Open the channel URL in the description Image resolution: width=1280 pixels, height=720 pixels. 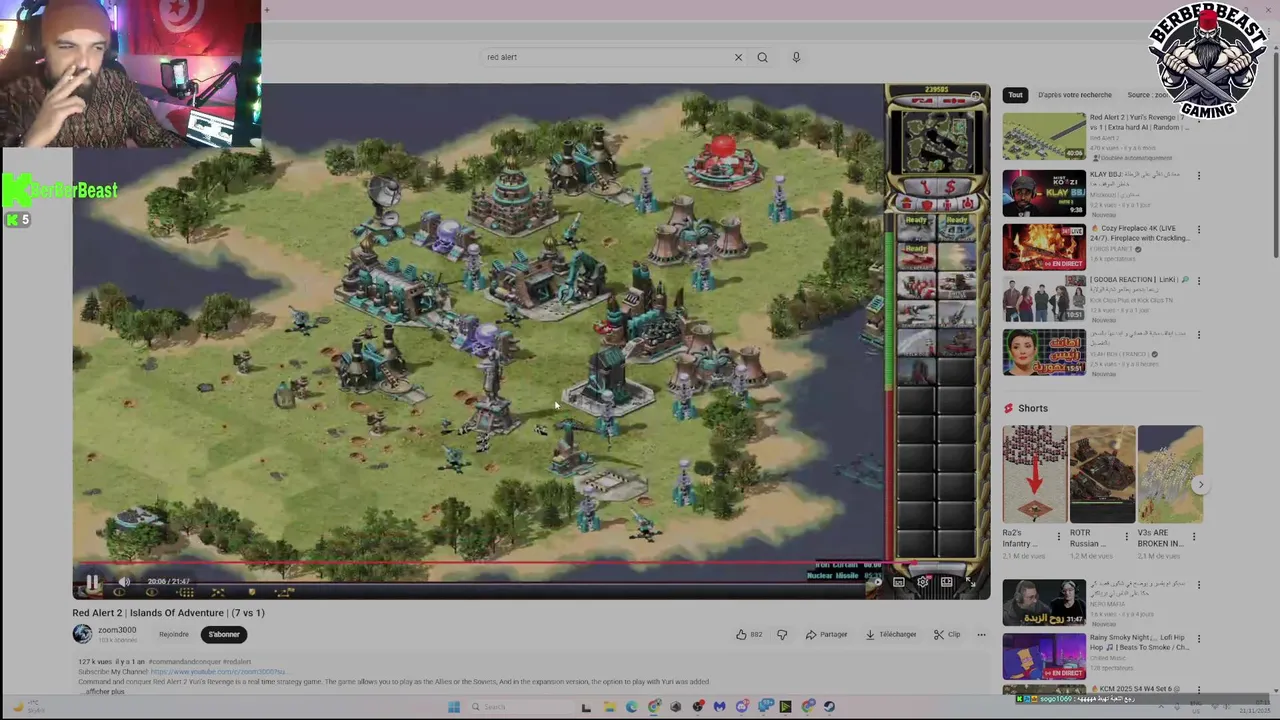(x=218, y=672)
